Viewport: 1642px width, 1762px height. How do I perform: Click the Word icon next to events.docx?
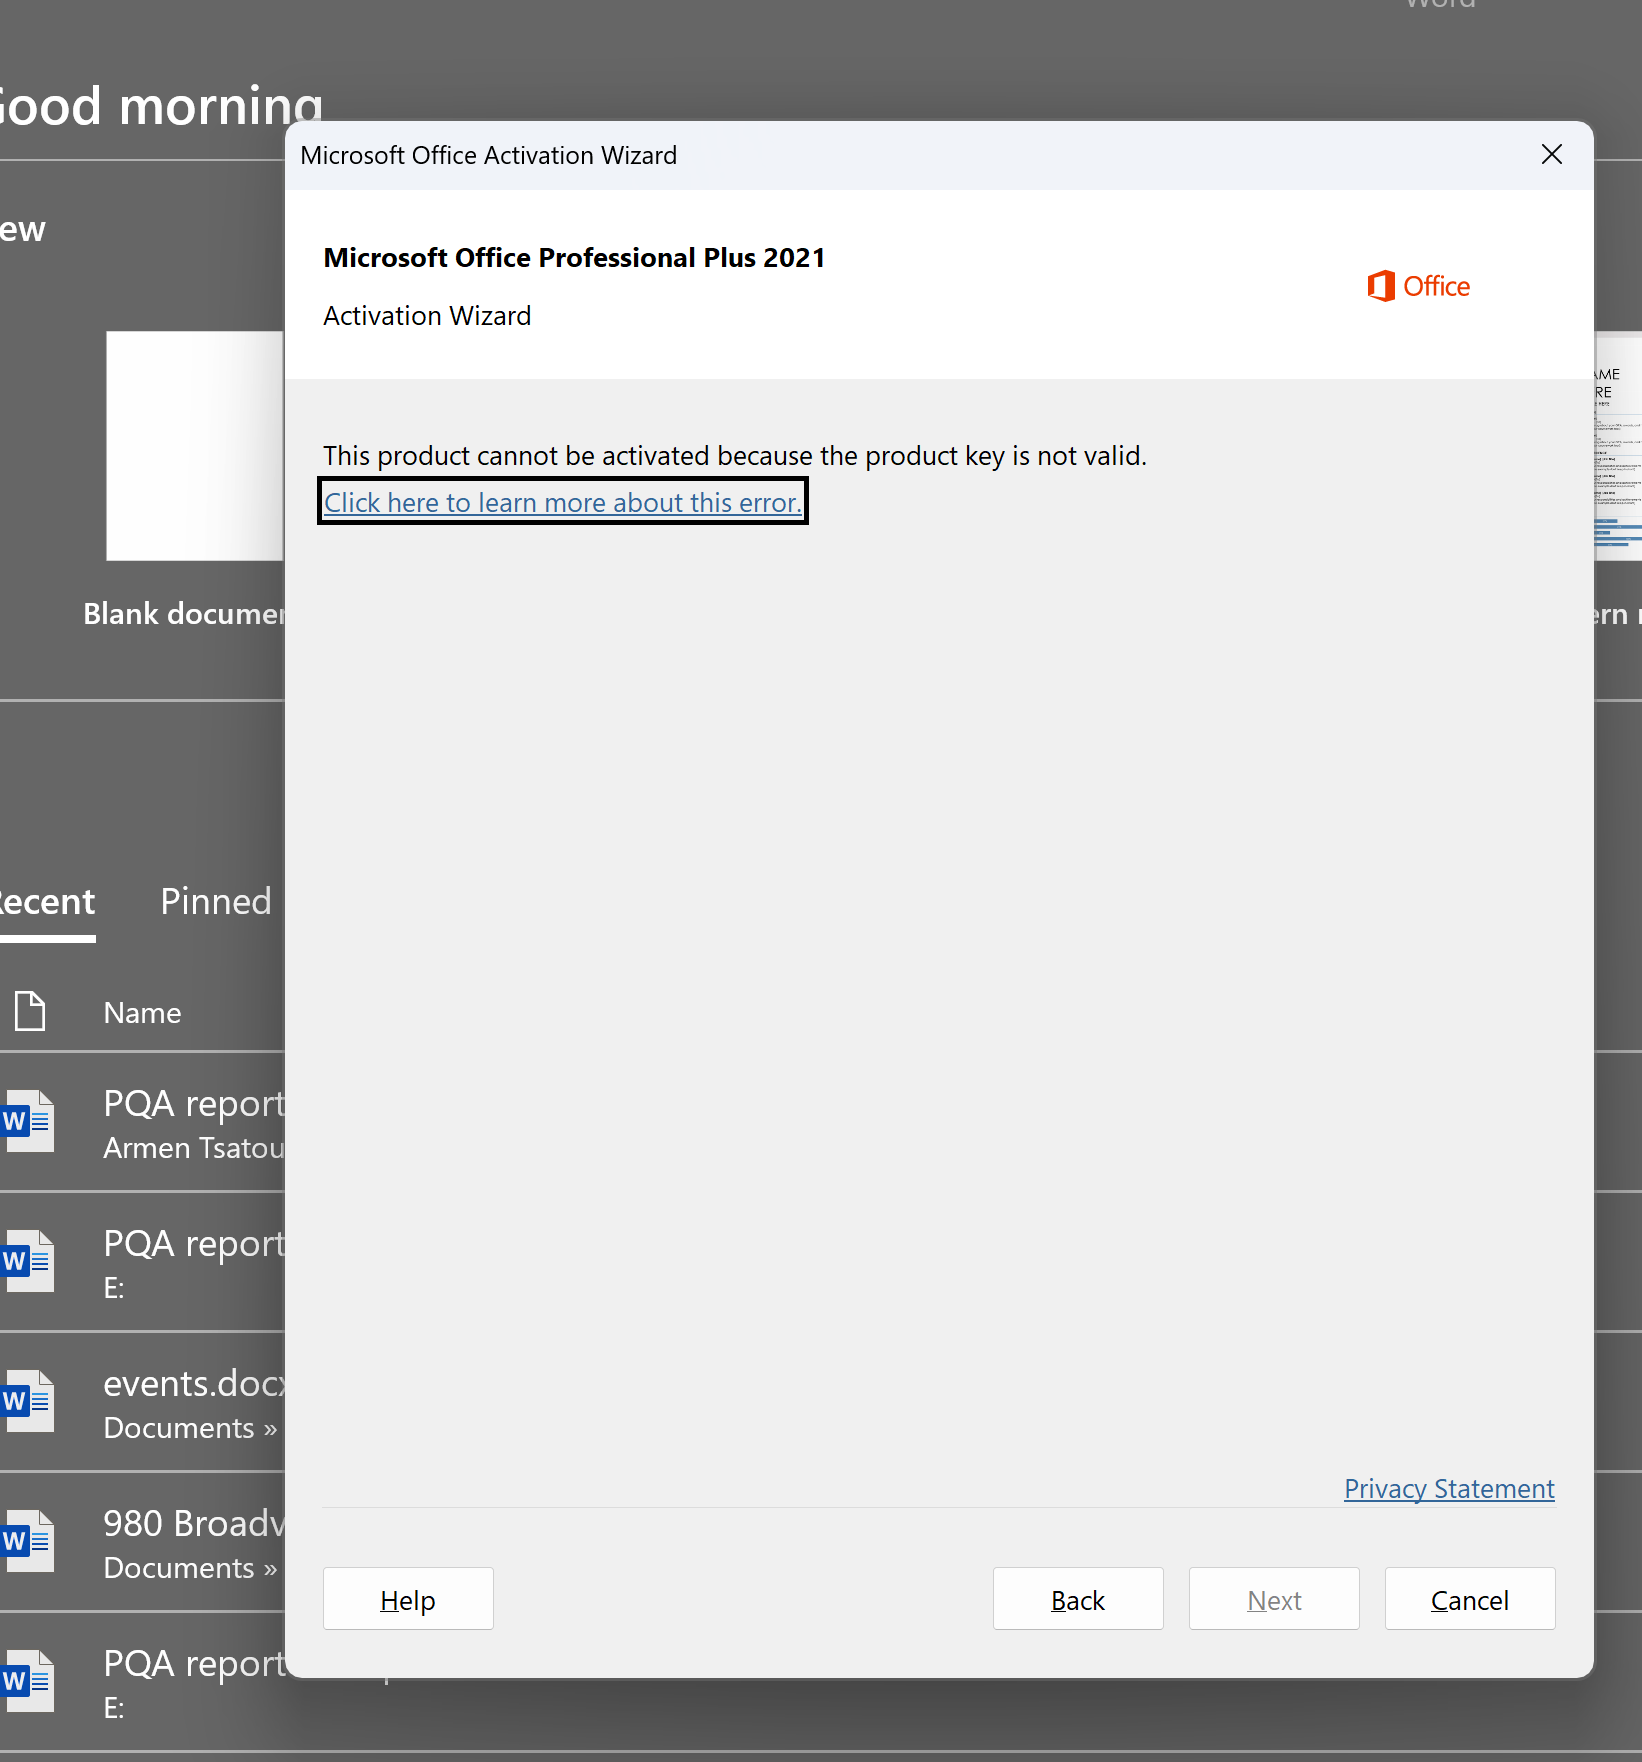click(28, 1401)
